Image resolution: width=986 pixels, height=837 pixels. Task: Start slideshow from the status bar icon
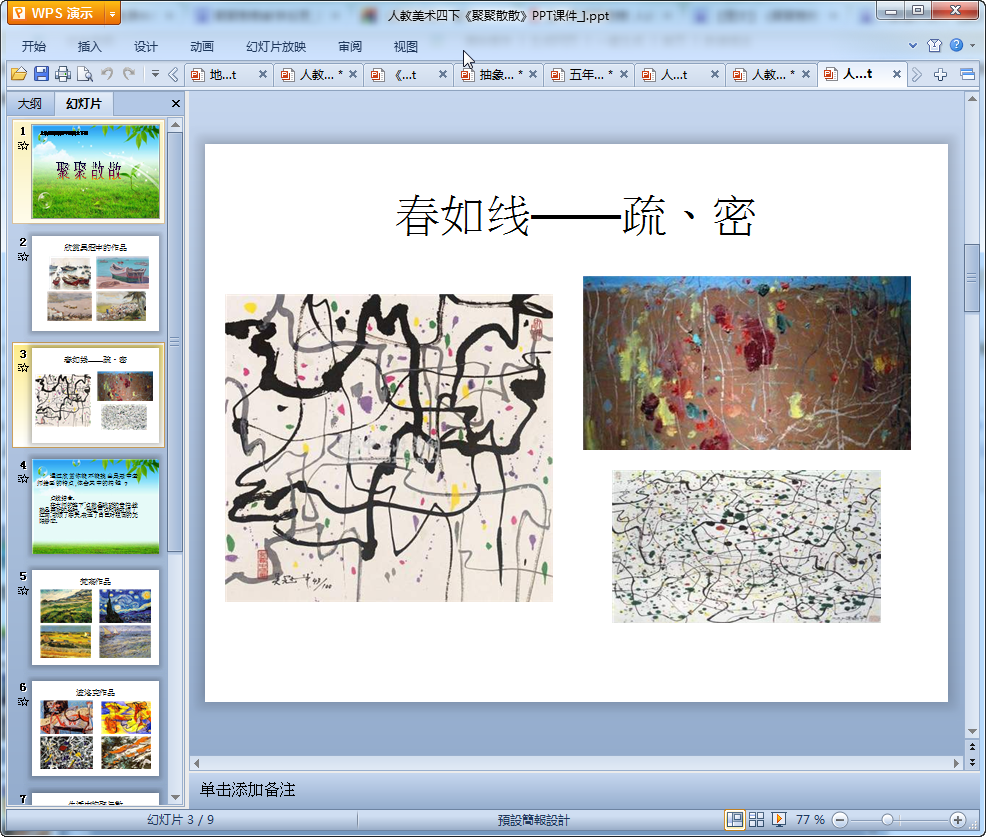[778, 819]
